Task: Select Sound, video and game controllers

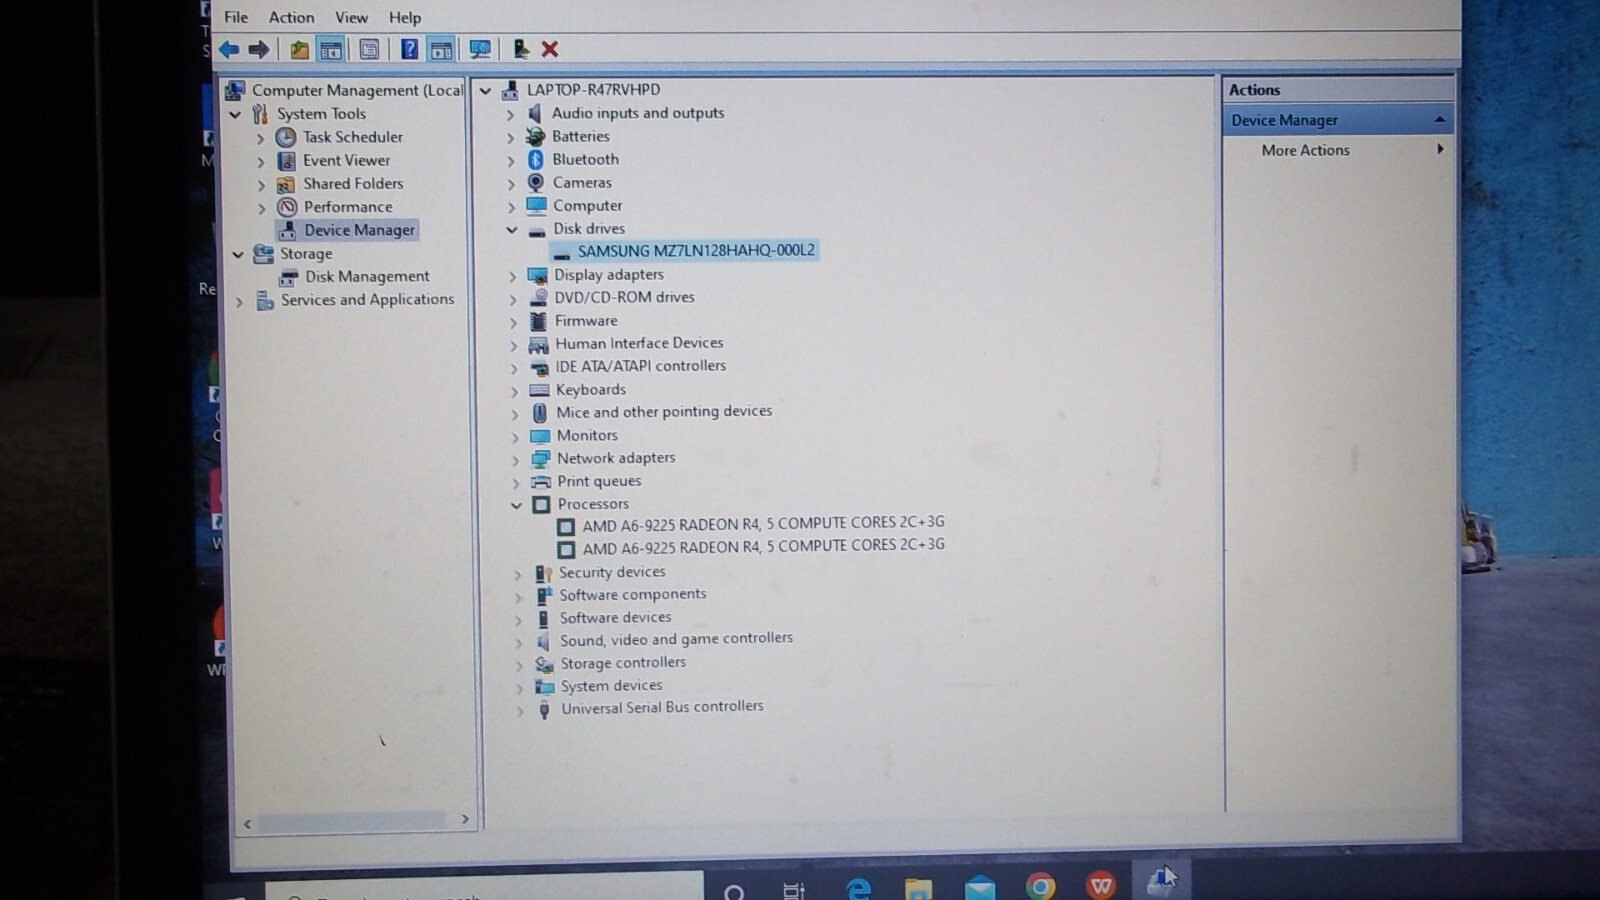Action: point(676,639)
